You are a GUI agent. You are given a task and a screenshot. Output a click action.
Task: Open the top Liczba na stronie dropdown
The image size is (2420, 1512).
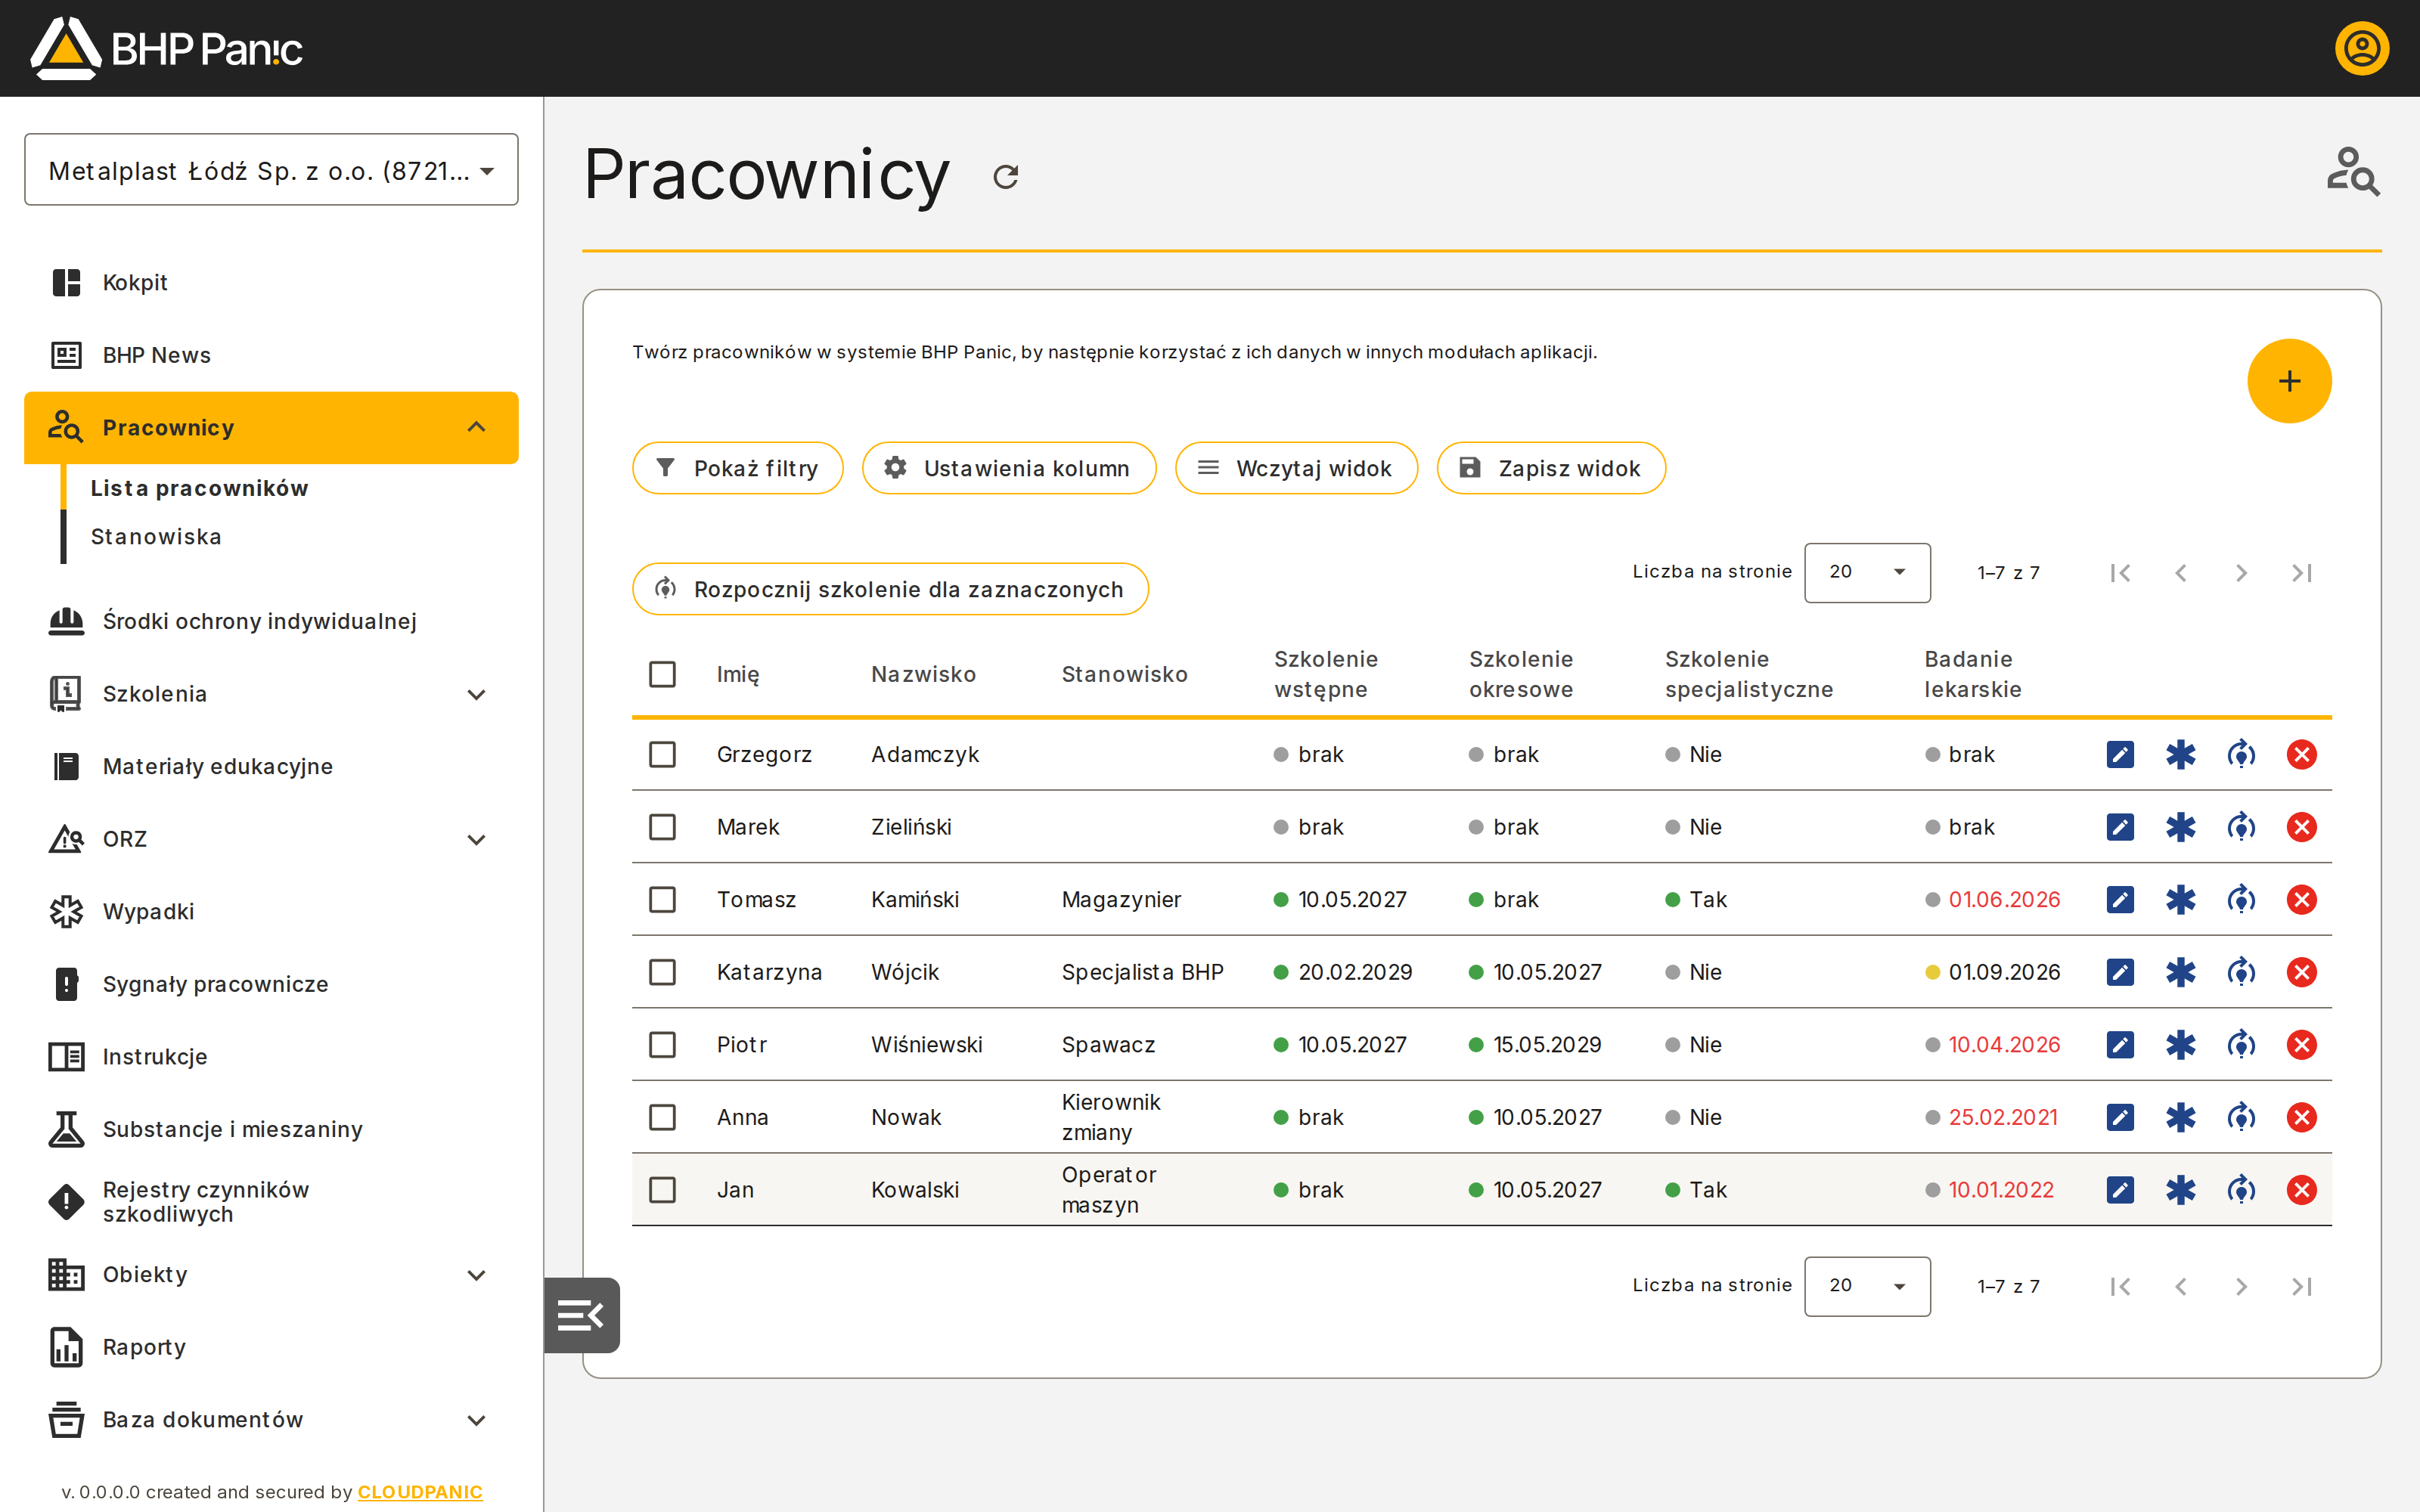pos(1866,573)
